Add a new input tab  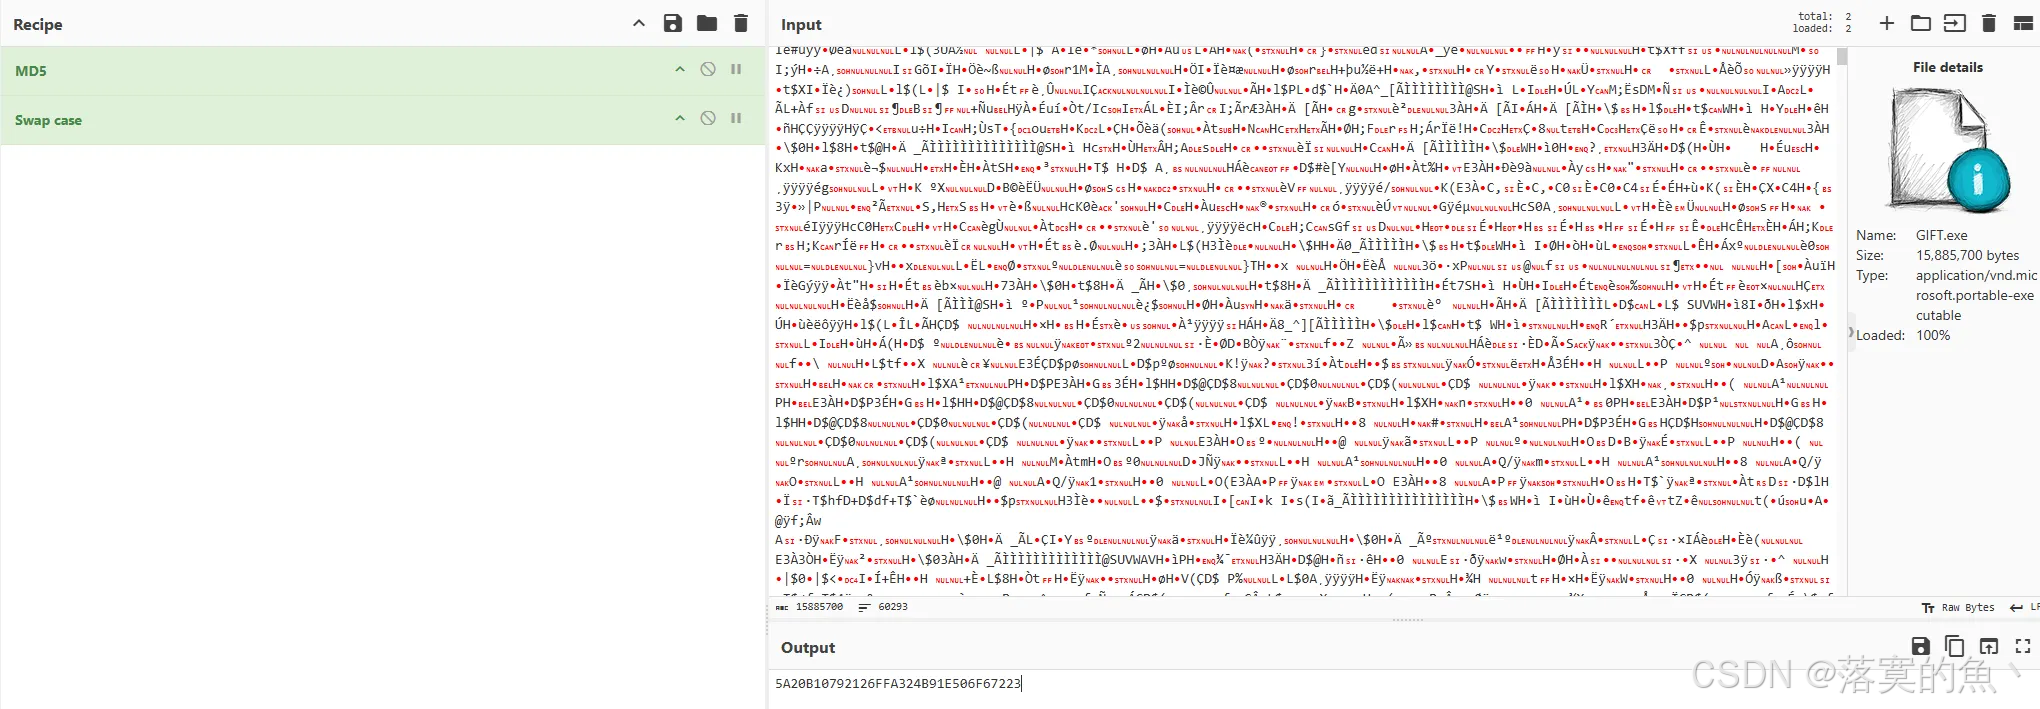pyautogui.click(x=1886, y=23)
